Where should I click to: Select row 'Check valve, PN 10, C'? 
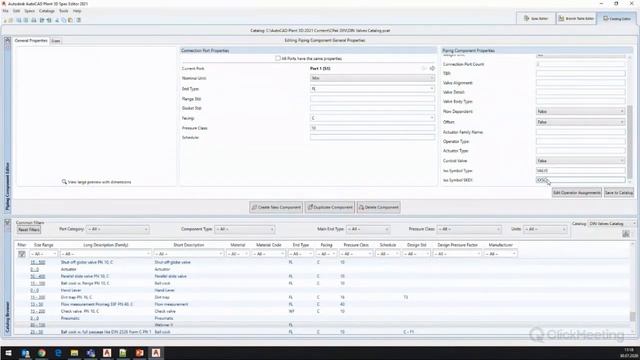pyautogui.click(x=322, y=311)
